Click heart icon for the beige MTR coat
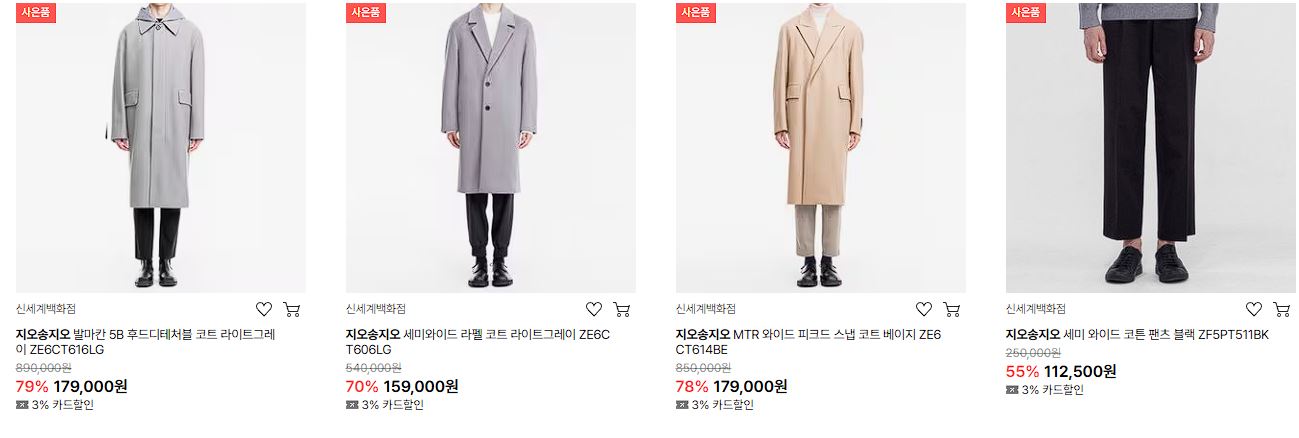Viewport: 1299px width, 438px height. coord(924,309)
